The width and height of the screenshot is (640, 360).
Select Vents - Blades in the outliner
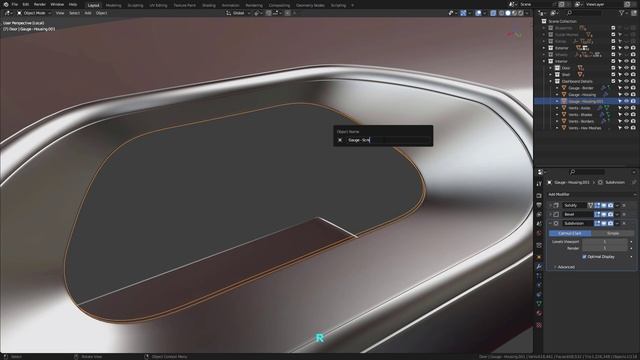tap(580, 115)
